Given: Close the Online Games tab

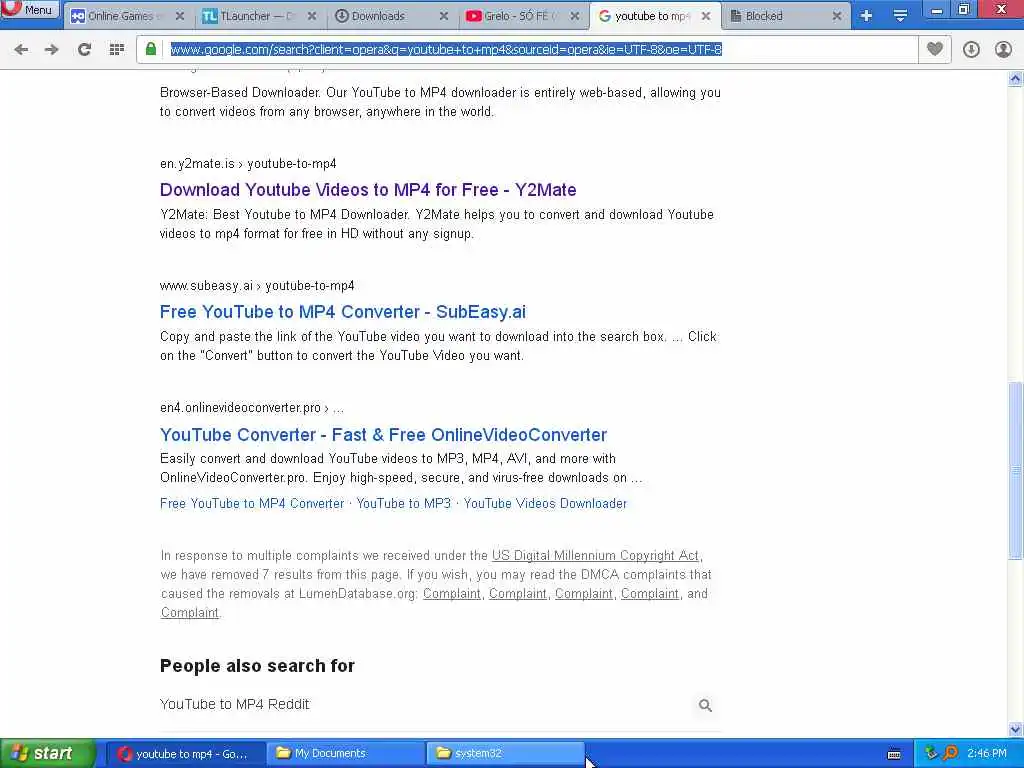Looking at the screenshot, I should pyautogui.click(x=180, y=16).
